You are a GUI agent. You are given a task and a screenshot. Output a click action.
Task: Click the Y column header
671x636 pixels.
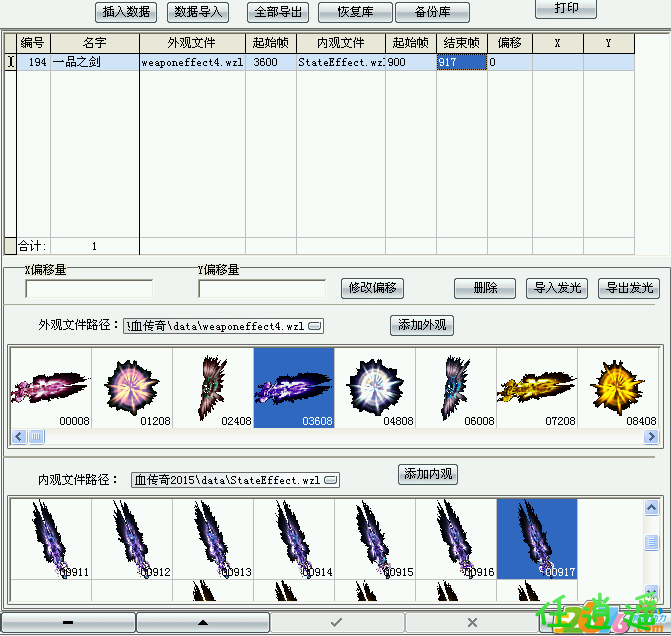pos(609,43)
